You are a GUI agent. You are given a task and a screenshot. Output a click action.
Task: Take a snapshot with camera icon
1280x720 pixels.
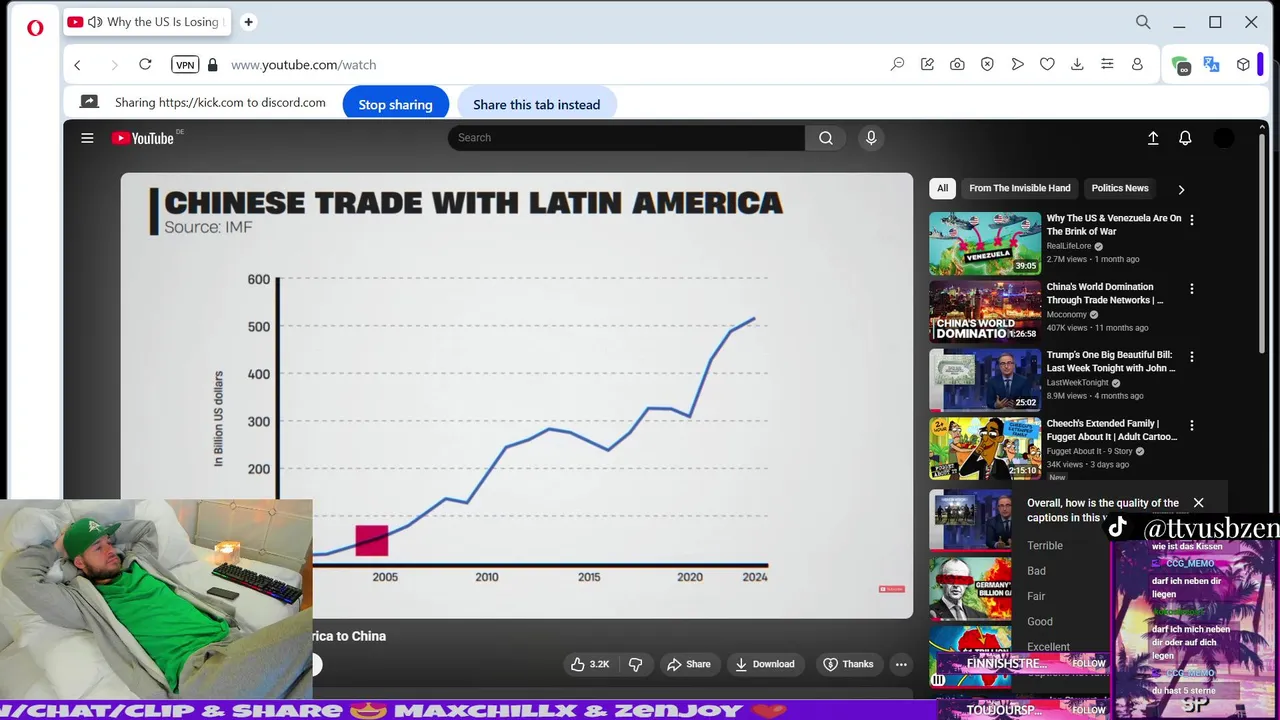coord(957,64)
